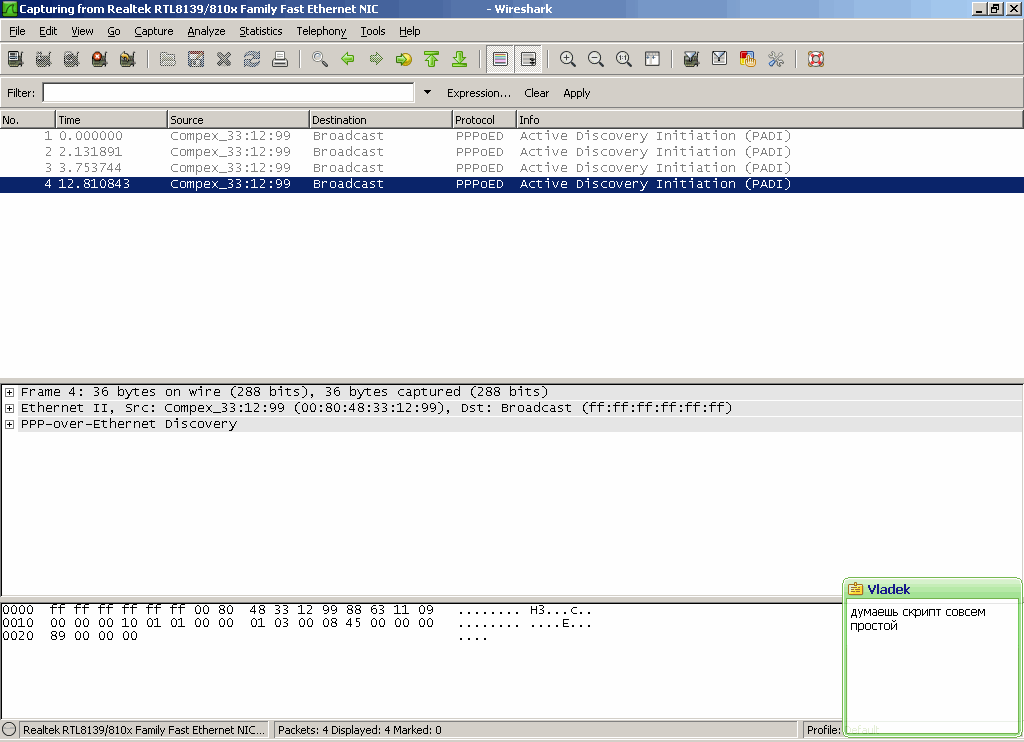Open preferences wrench icon
Viewport: 1024px width, 742px height.
(776, 59)
